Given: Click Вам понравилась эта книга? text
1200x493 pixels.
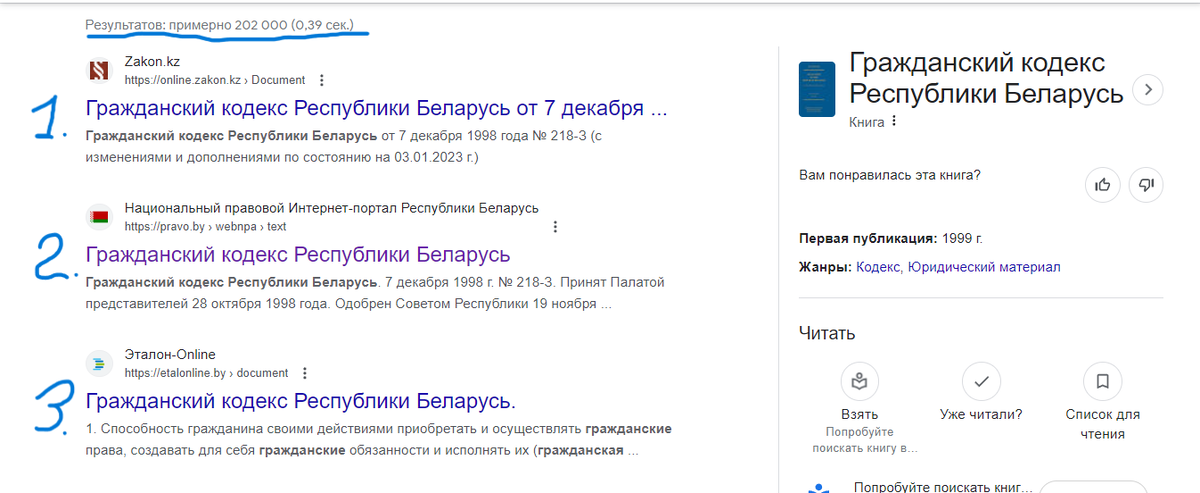Looking at the screenshot, I should tap(890, 175).
